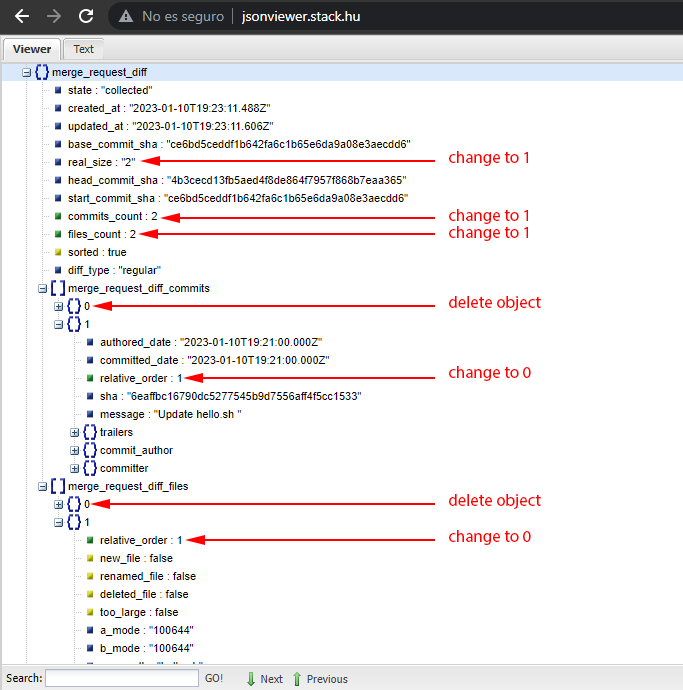The height and width of the screenshot is (690, 683).
Task: Click the green Next arrow icon
Action: coord(250,678)
